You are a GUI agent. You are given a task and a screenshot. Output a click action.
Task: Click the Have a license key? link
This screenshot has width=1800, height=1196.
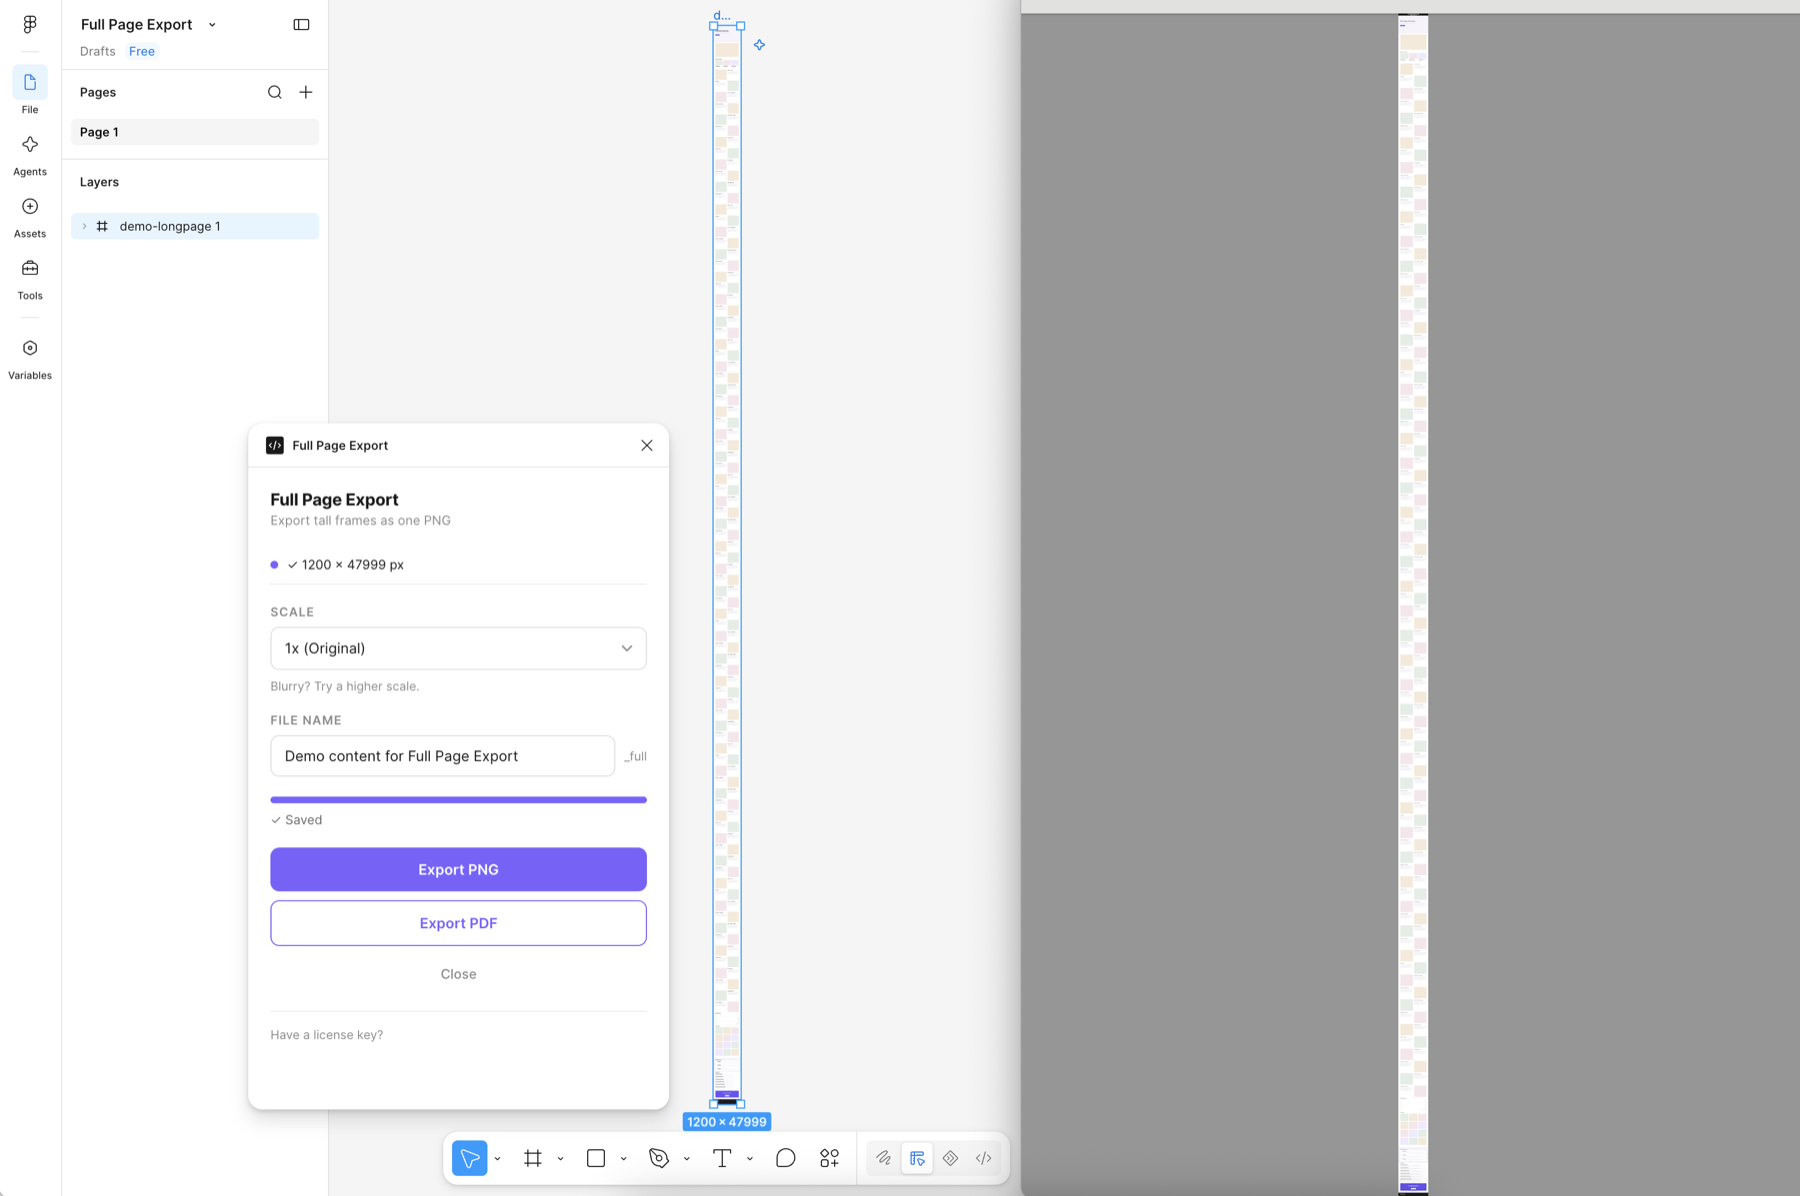click(327, 1035)
